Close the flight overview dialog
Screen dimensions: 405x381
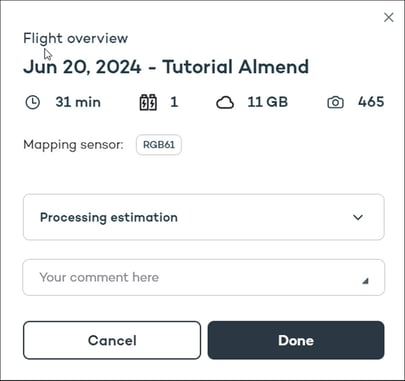tap(389, 17)
